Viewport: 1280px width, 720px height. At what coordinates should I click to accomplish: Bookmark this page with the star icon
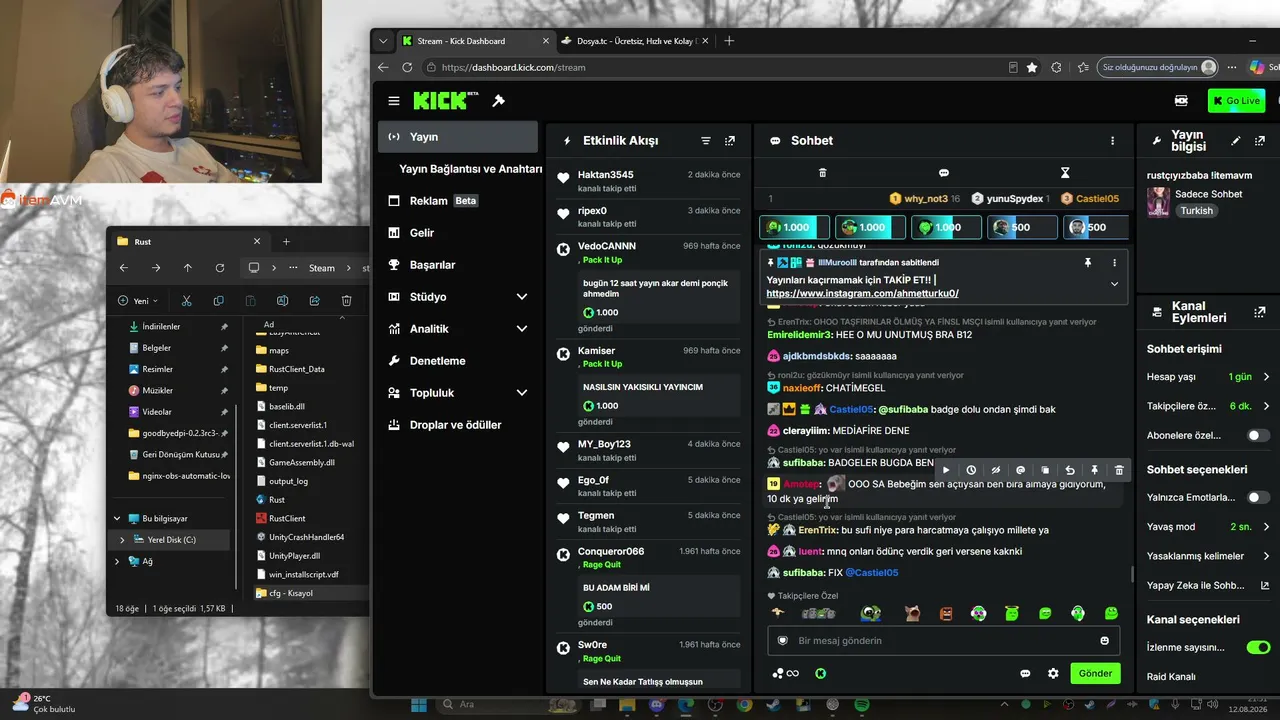pos(1032,67)
